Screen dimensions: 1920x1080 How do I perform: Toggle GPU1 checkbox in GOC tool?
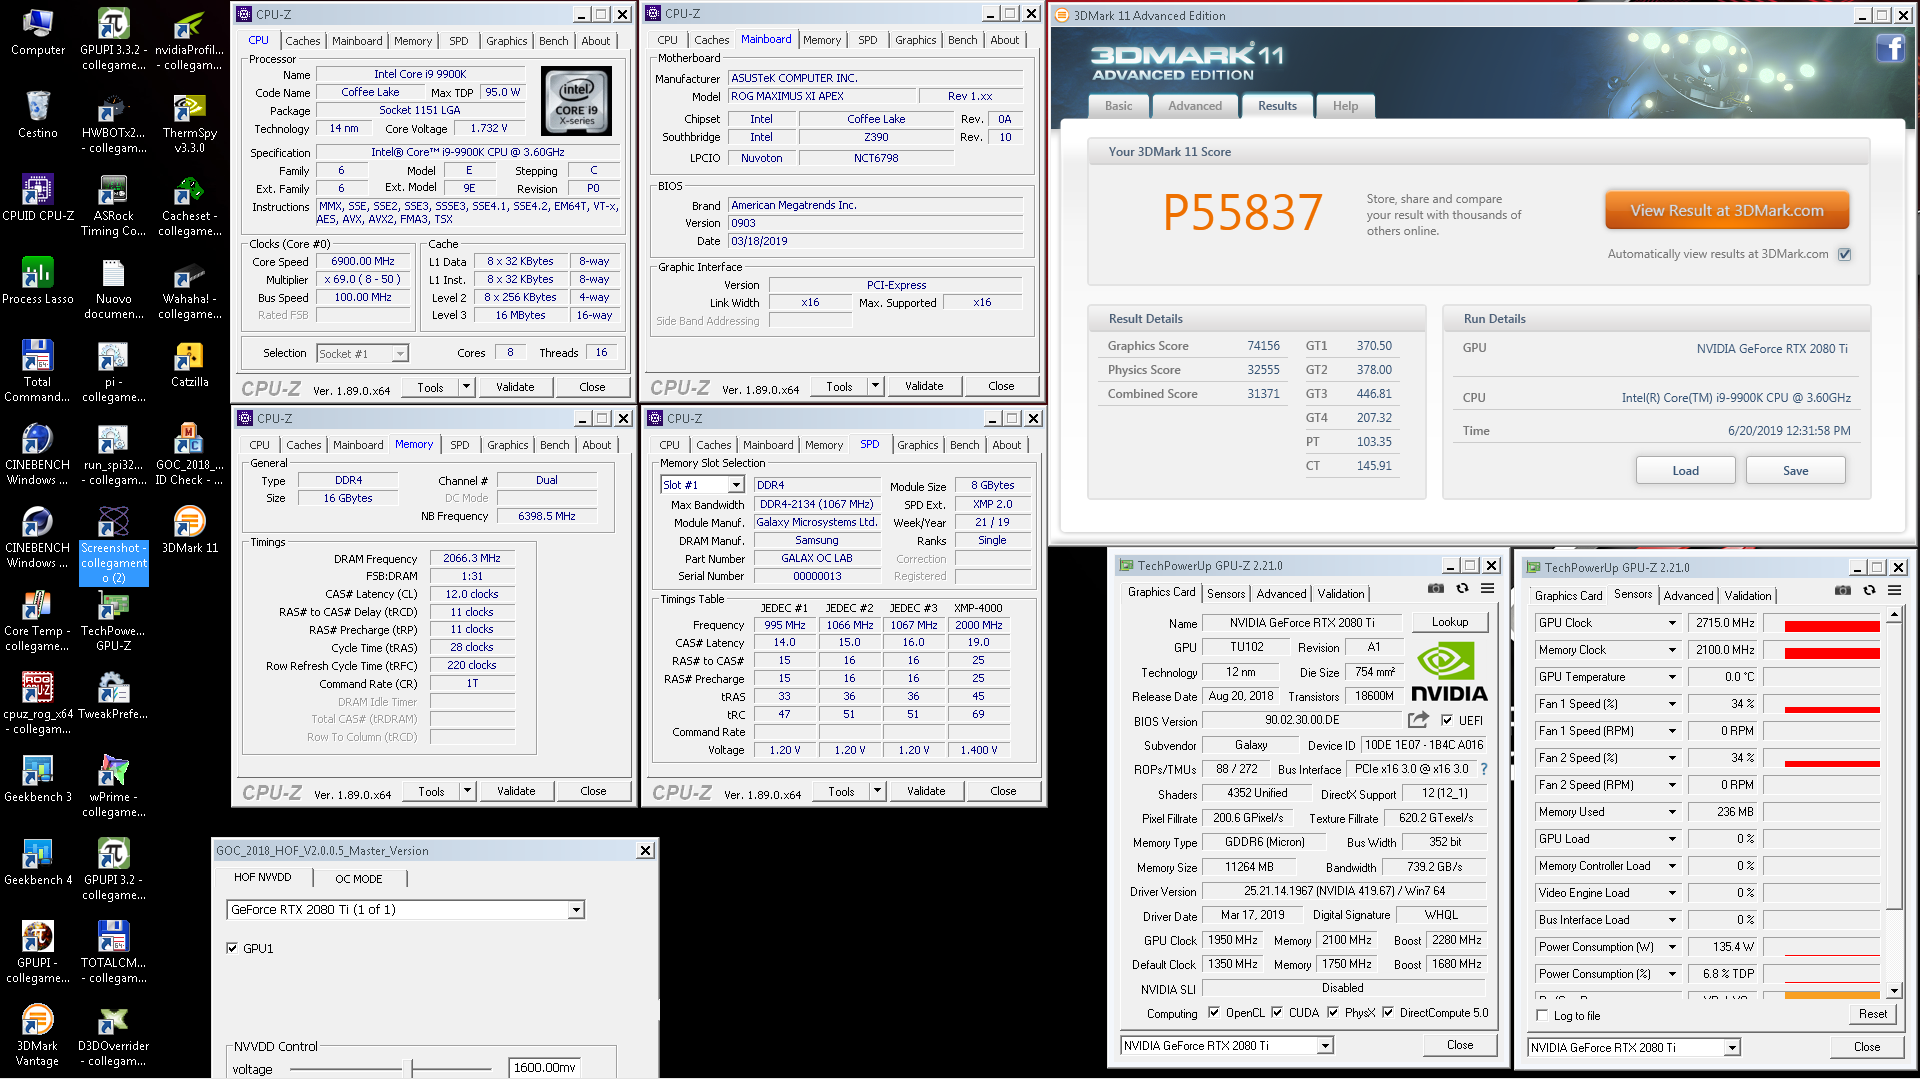pyautogui.click(x=232, y=948)
